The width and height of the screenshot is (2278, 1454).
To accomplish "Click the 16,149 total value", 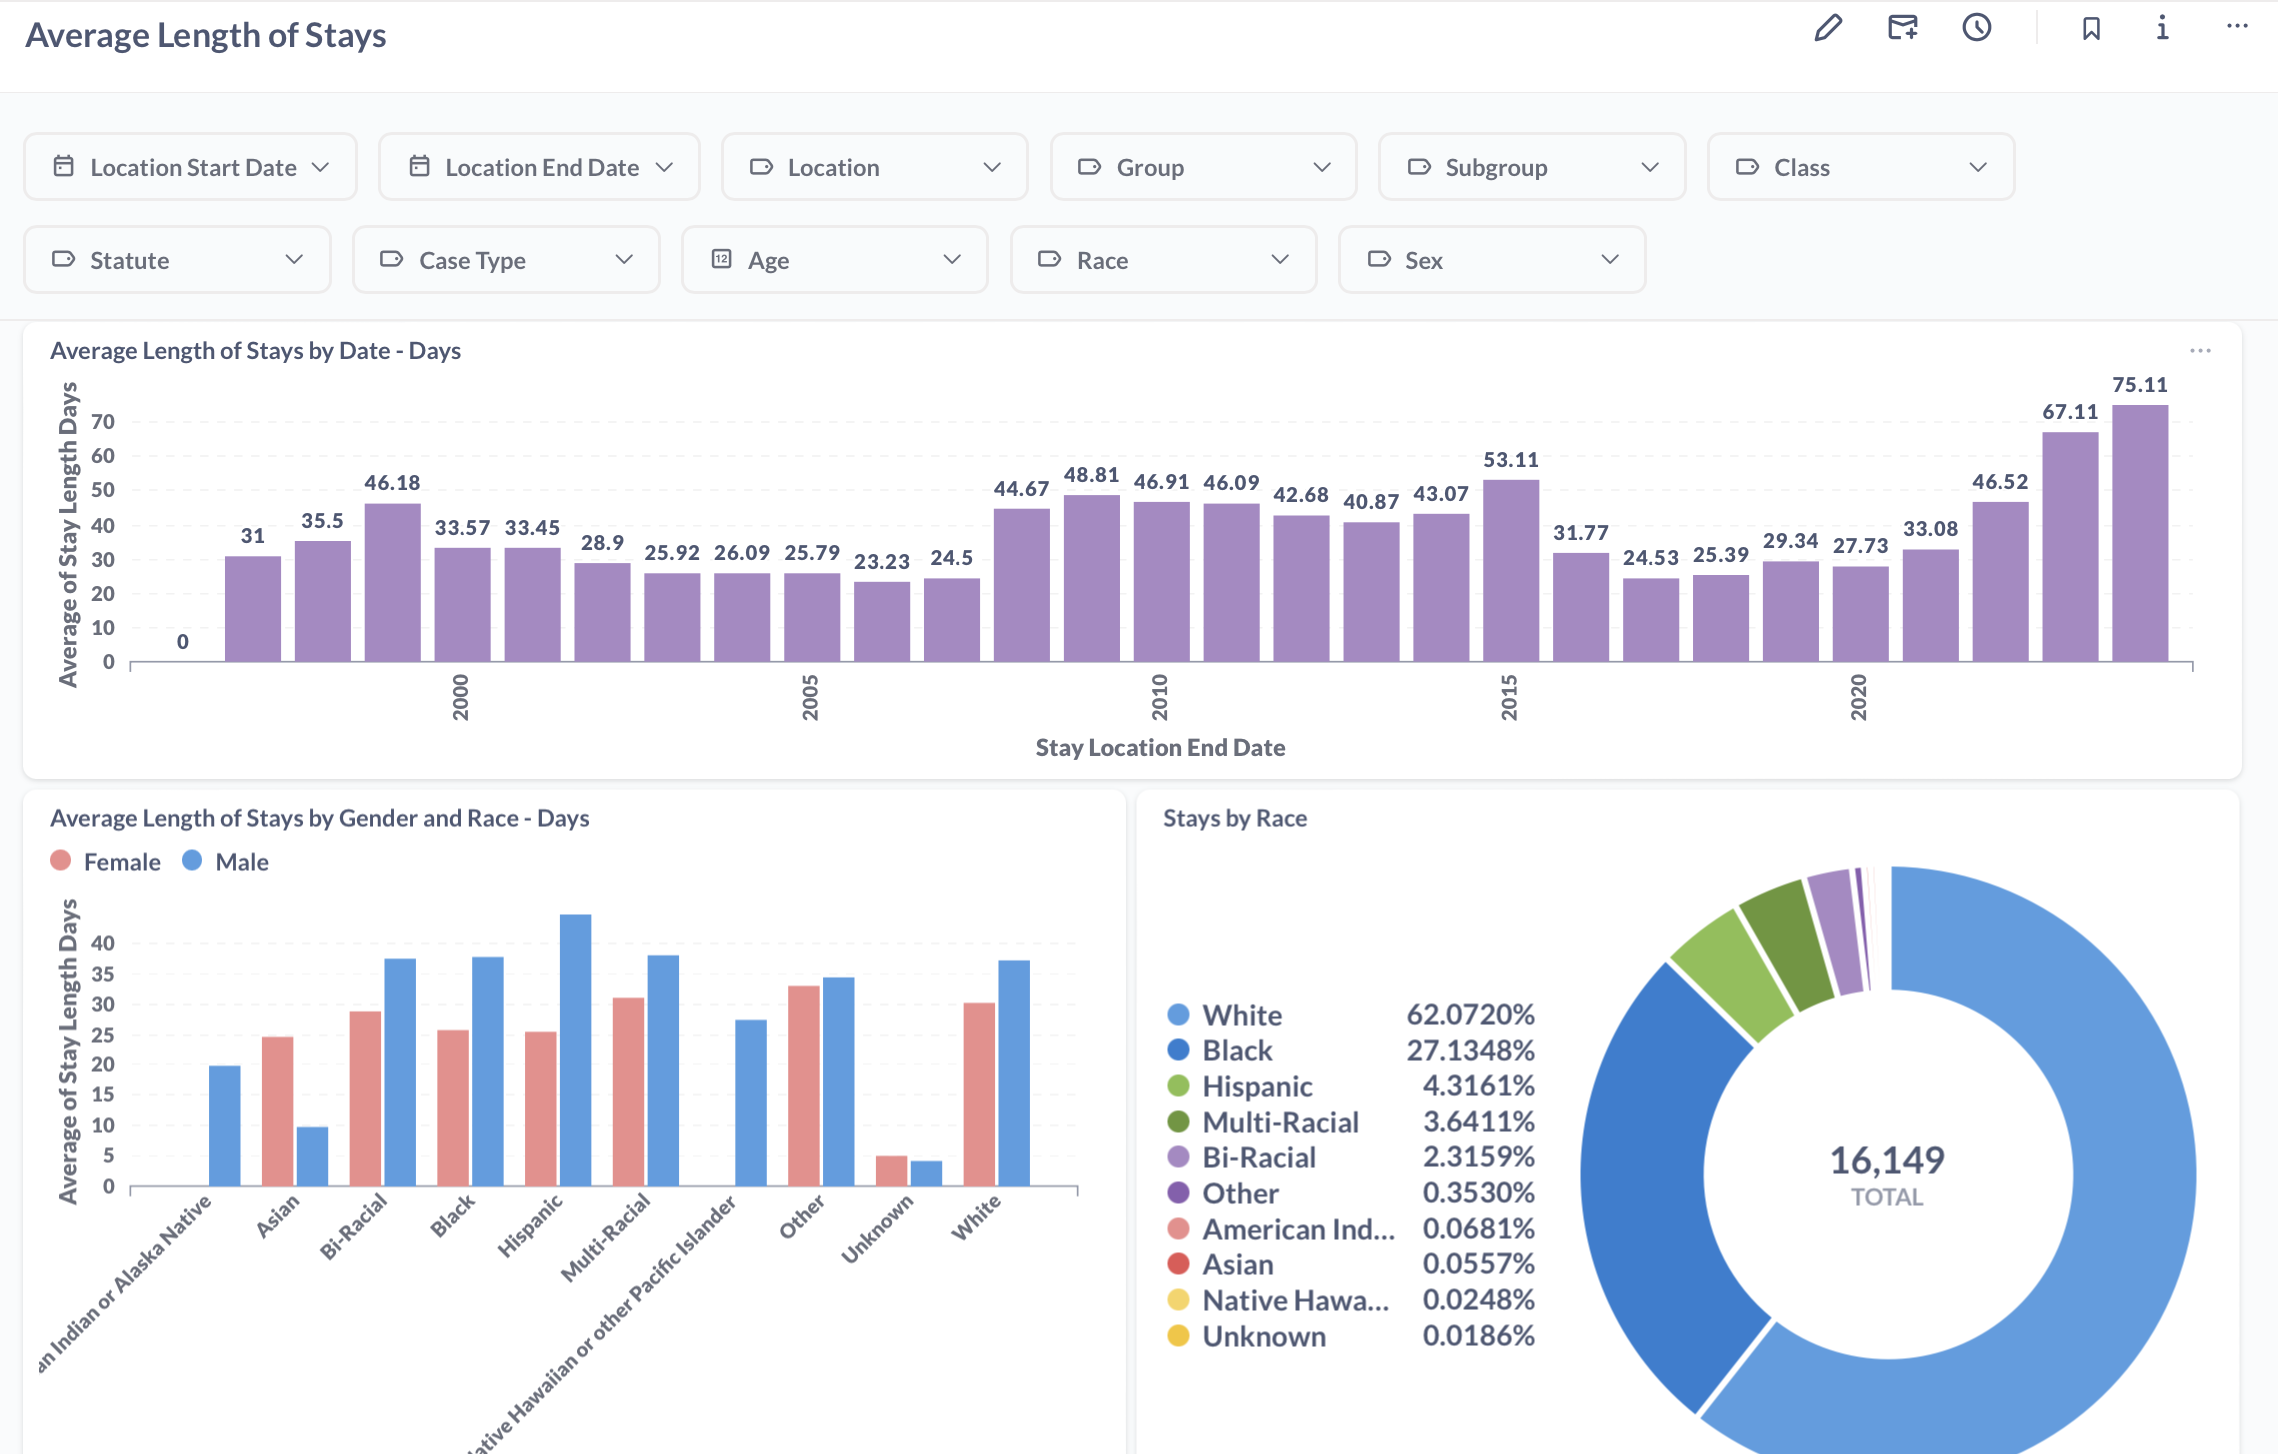I will click(1887, 1160).
